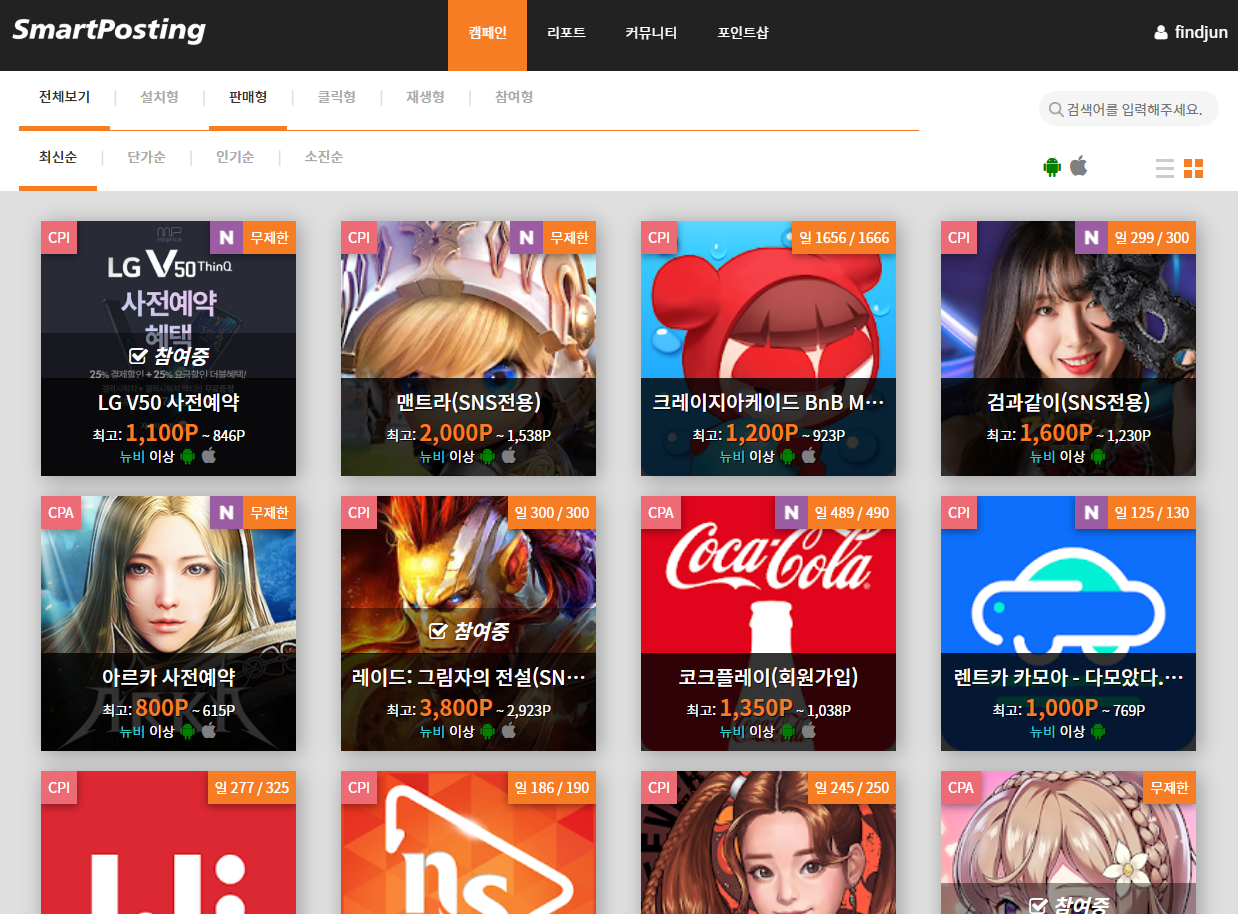Click Apple icon on LG V50 사전예약 card
The width and height of the screenshot is (1238, 914).
[209, 456]
